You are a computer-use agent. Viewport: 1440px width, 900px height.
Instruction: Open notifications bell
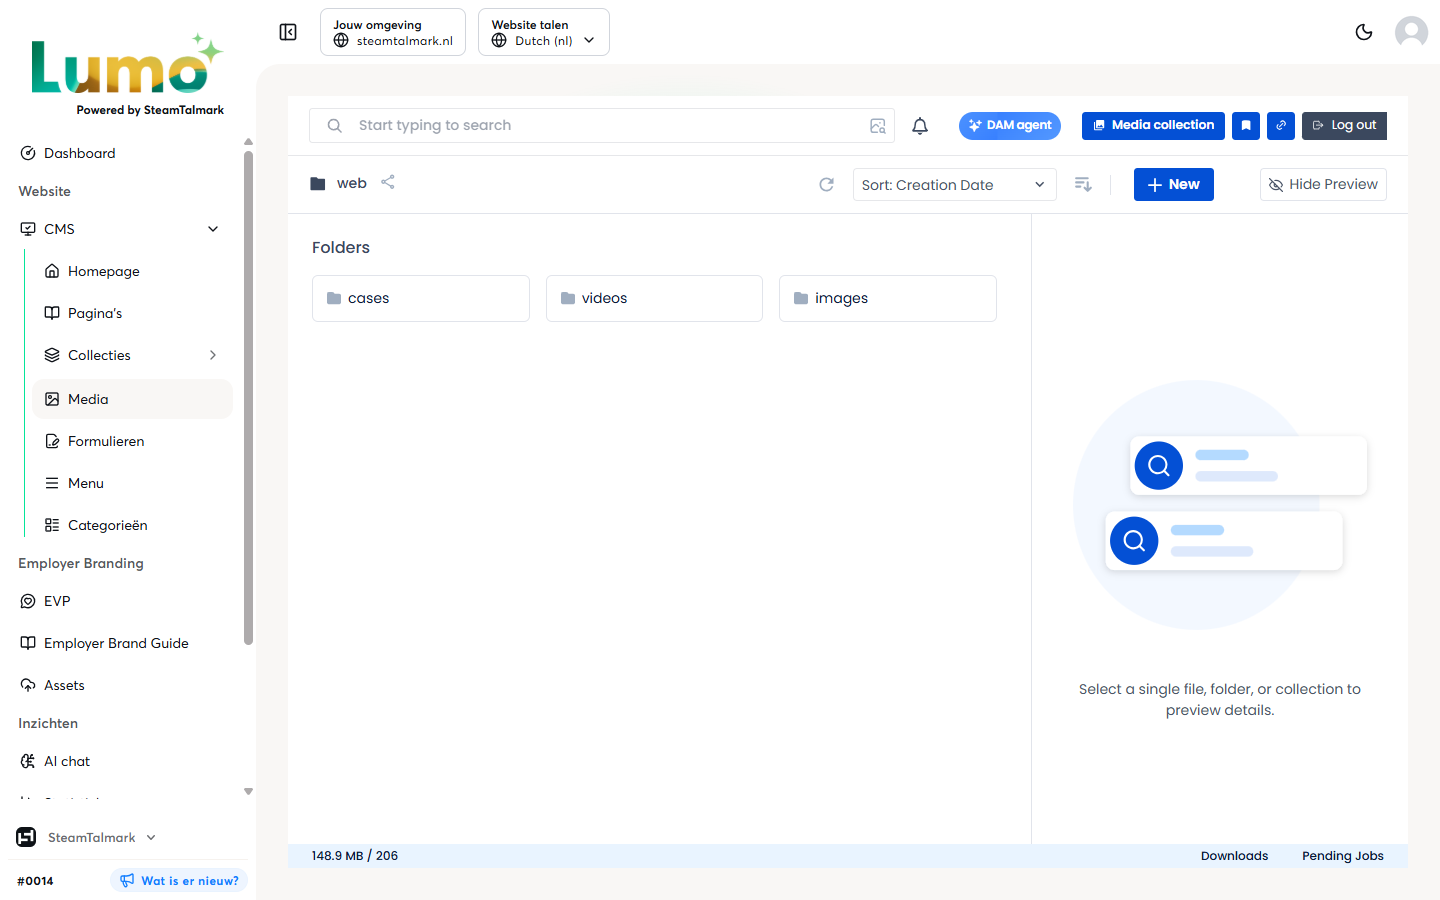(920, 126)
